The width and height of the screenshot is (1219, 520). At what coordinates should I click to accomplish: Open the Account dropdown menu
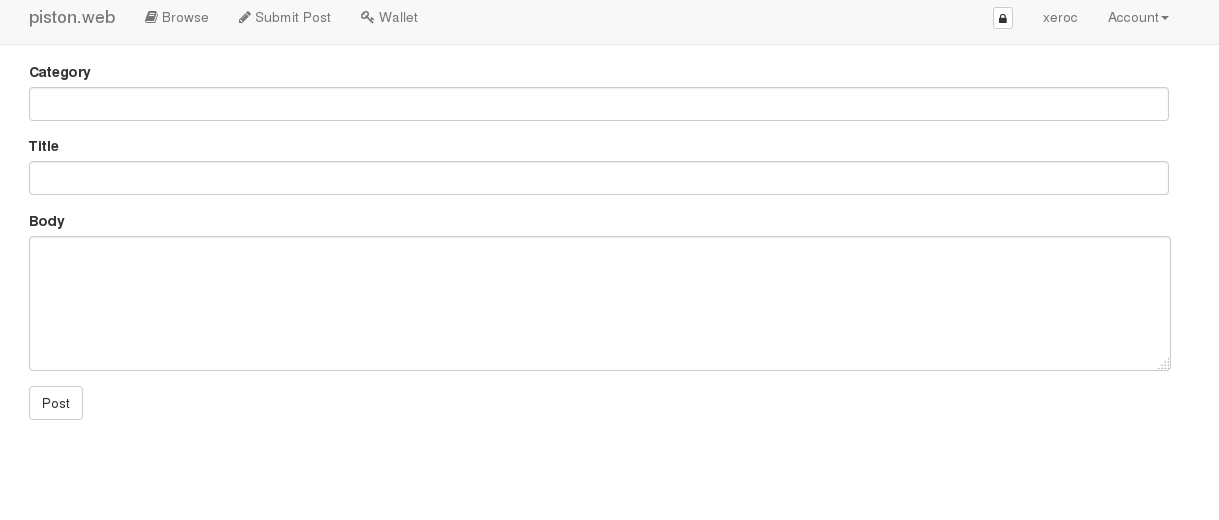coord(1138,17)
